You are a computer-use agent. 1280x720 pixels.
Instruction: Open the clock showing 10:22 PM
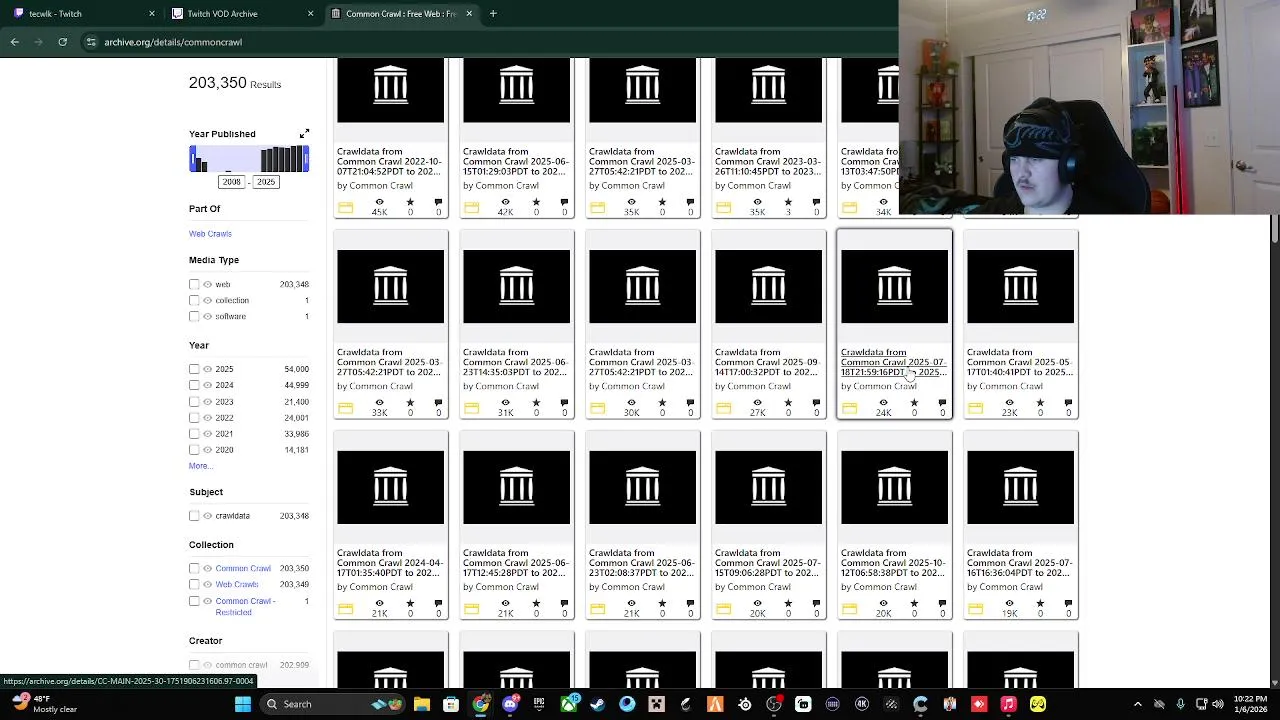1250,704
